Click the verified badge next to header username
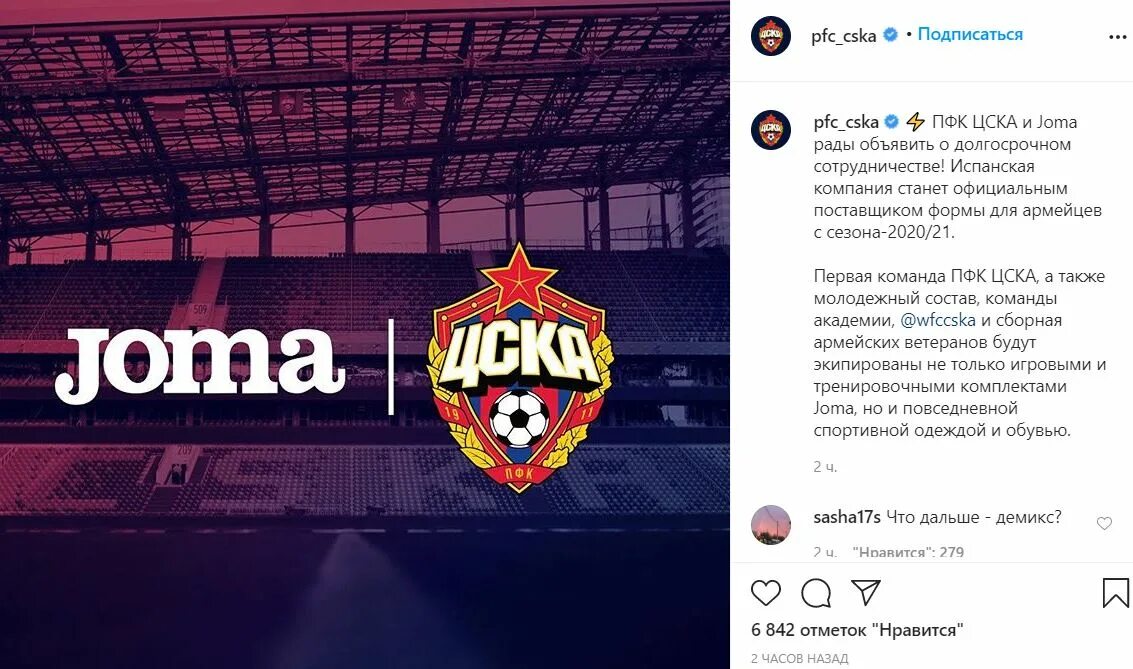This screenshot has width=1133, height=669. (890, 35)
